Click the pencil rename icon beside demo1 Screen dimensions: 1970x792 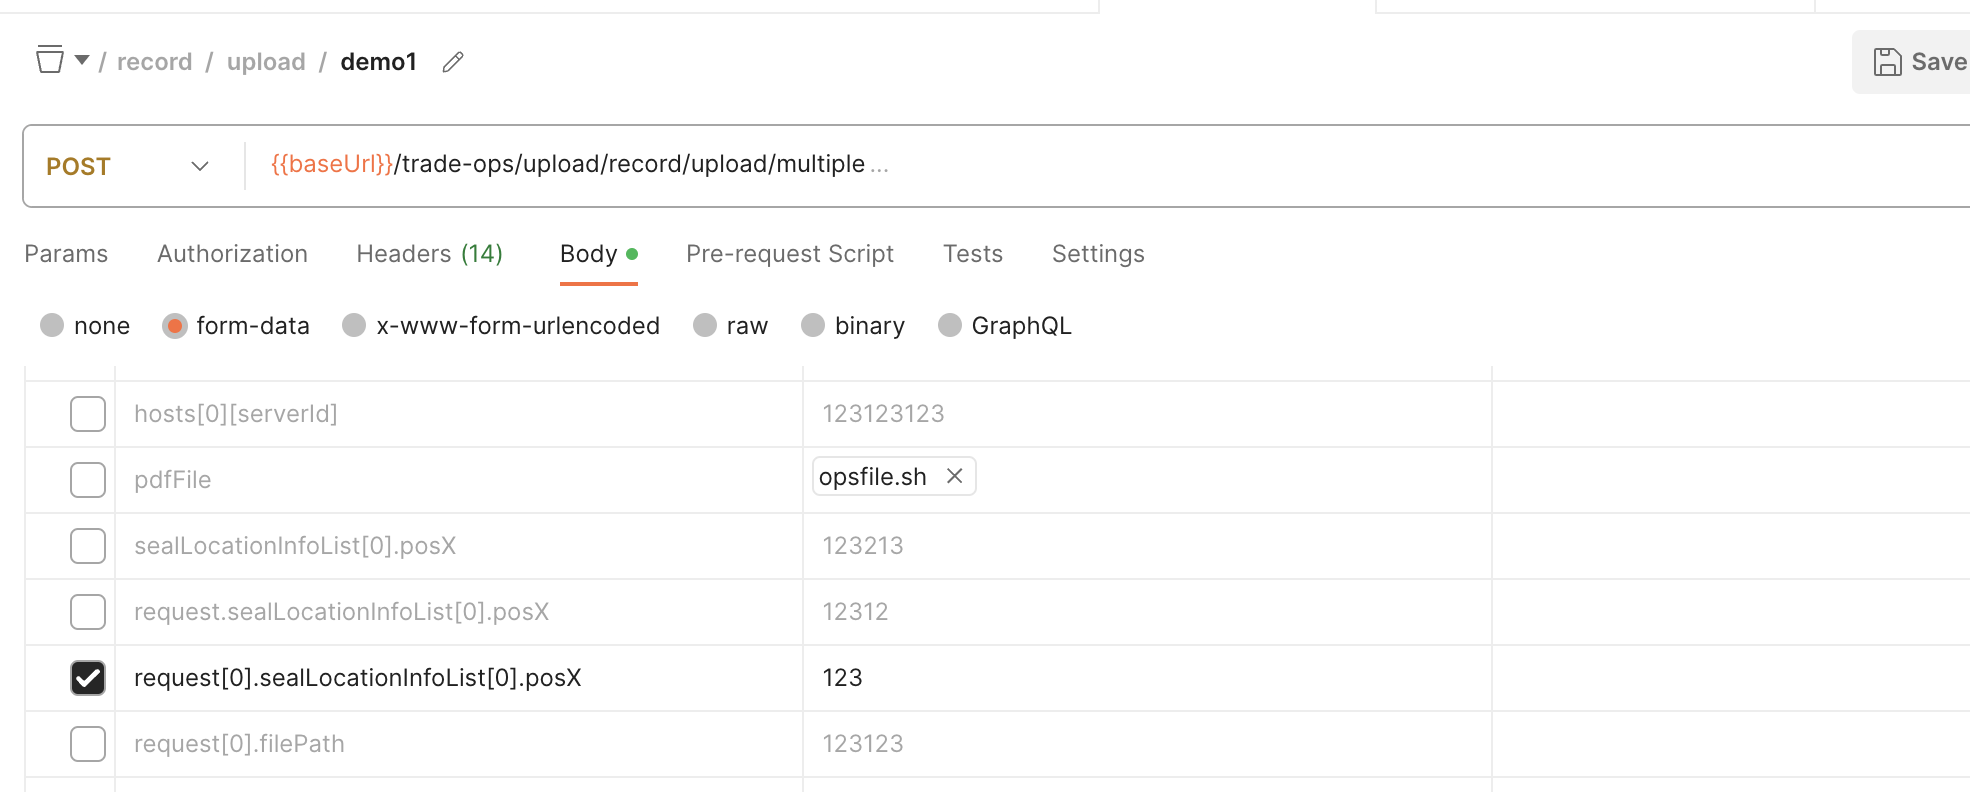(453, 62)
